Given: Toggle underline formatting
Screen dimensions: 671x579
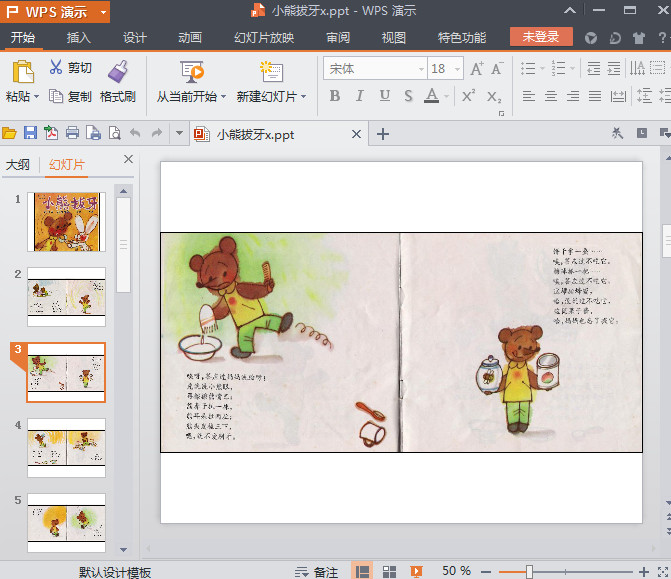Looking at the screenshot, I should pos(384,96).
